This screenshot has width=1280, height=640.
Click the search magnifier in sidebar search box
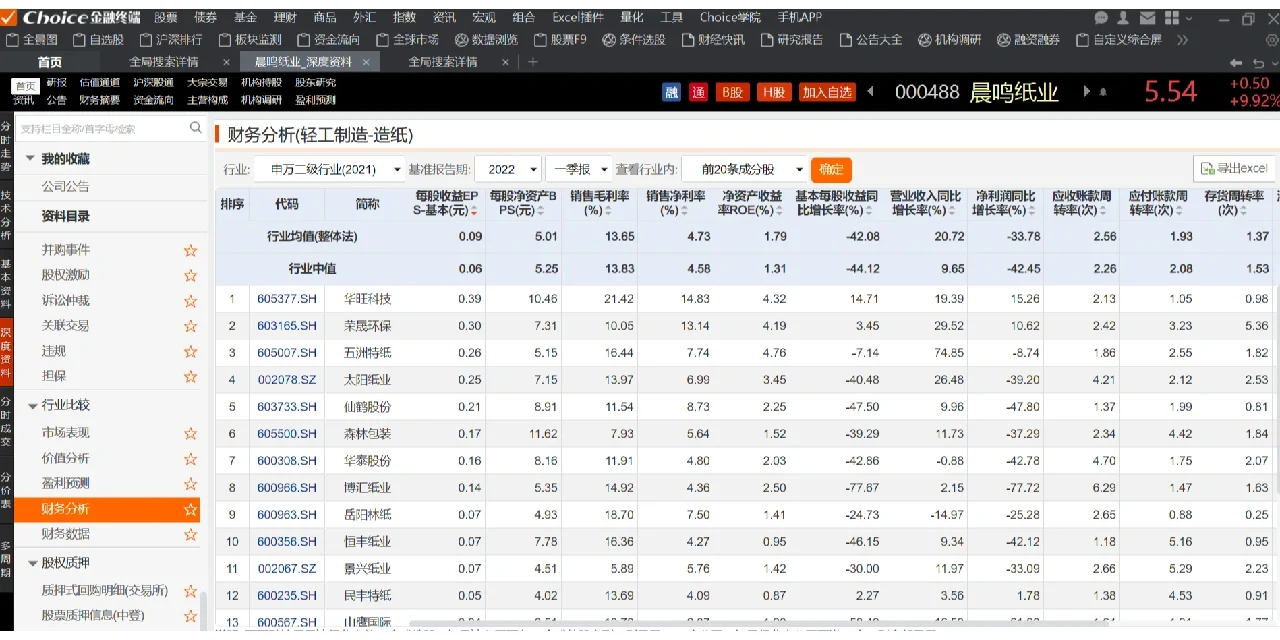tap(195, 128)
